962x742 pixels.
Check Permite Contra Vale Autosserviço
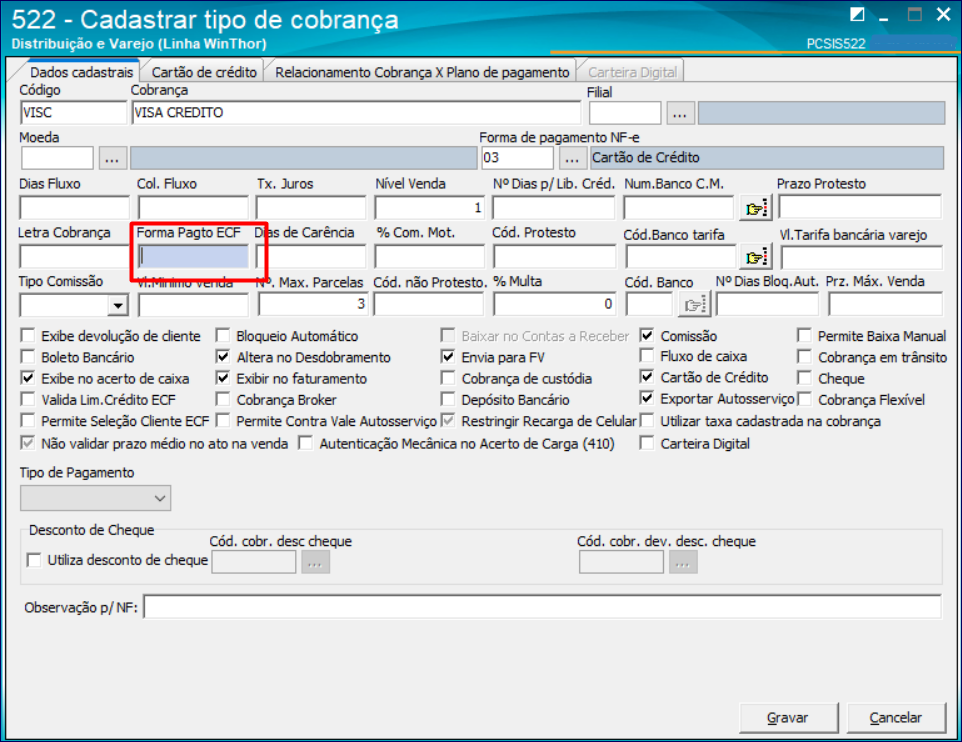[x=223, y=421]
